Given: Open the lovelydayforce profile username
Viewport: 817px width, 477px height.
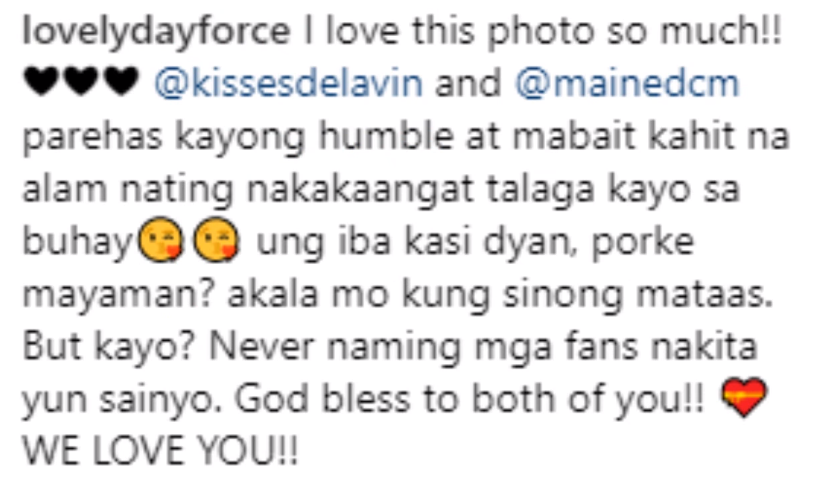Looking at the screenshot, I should [156, 32].
